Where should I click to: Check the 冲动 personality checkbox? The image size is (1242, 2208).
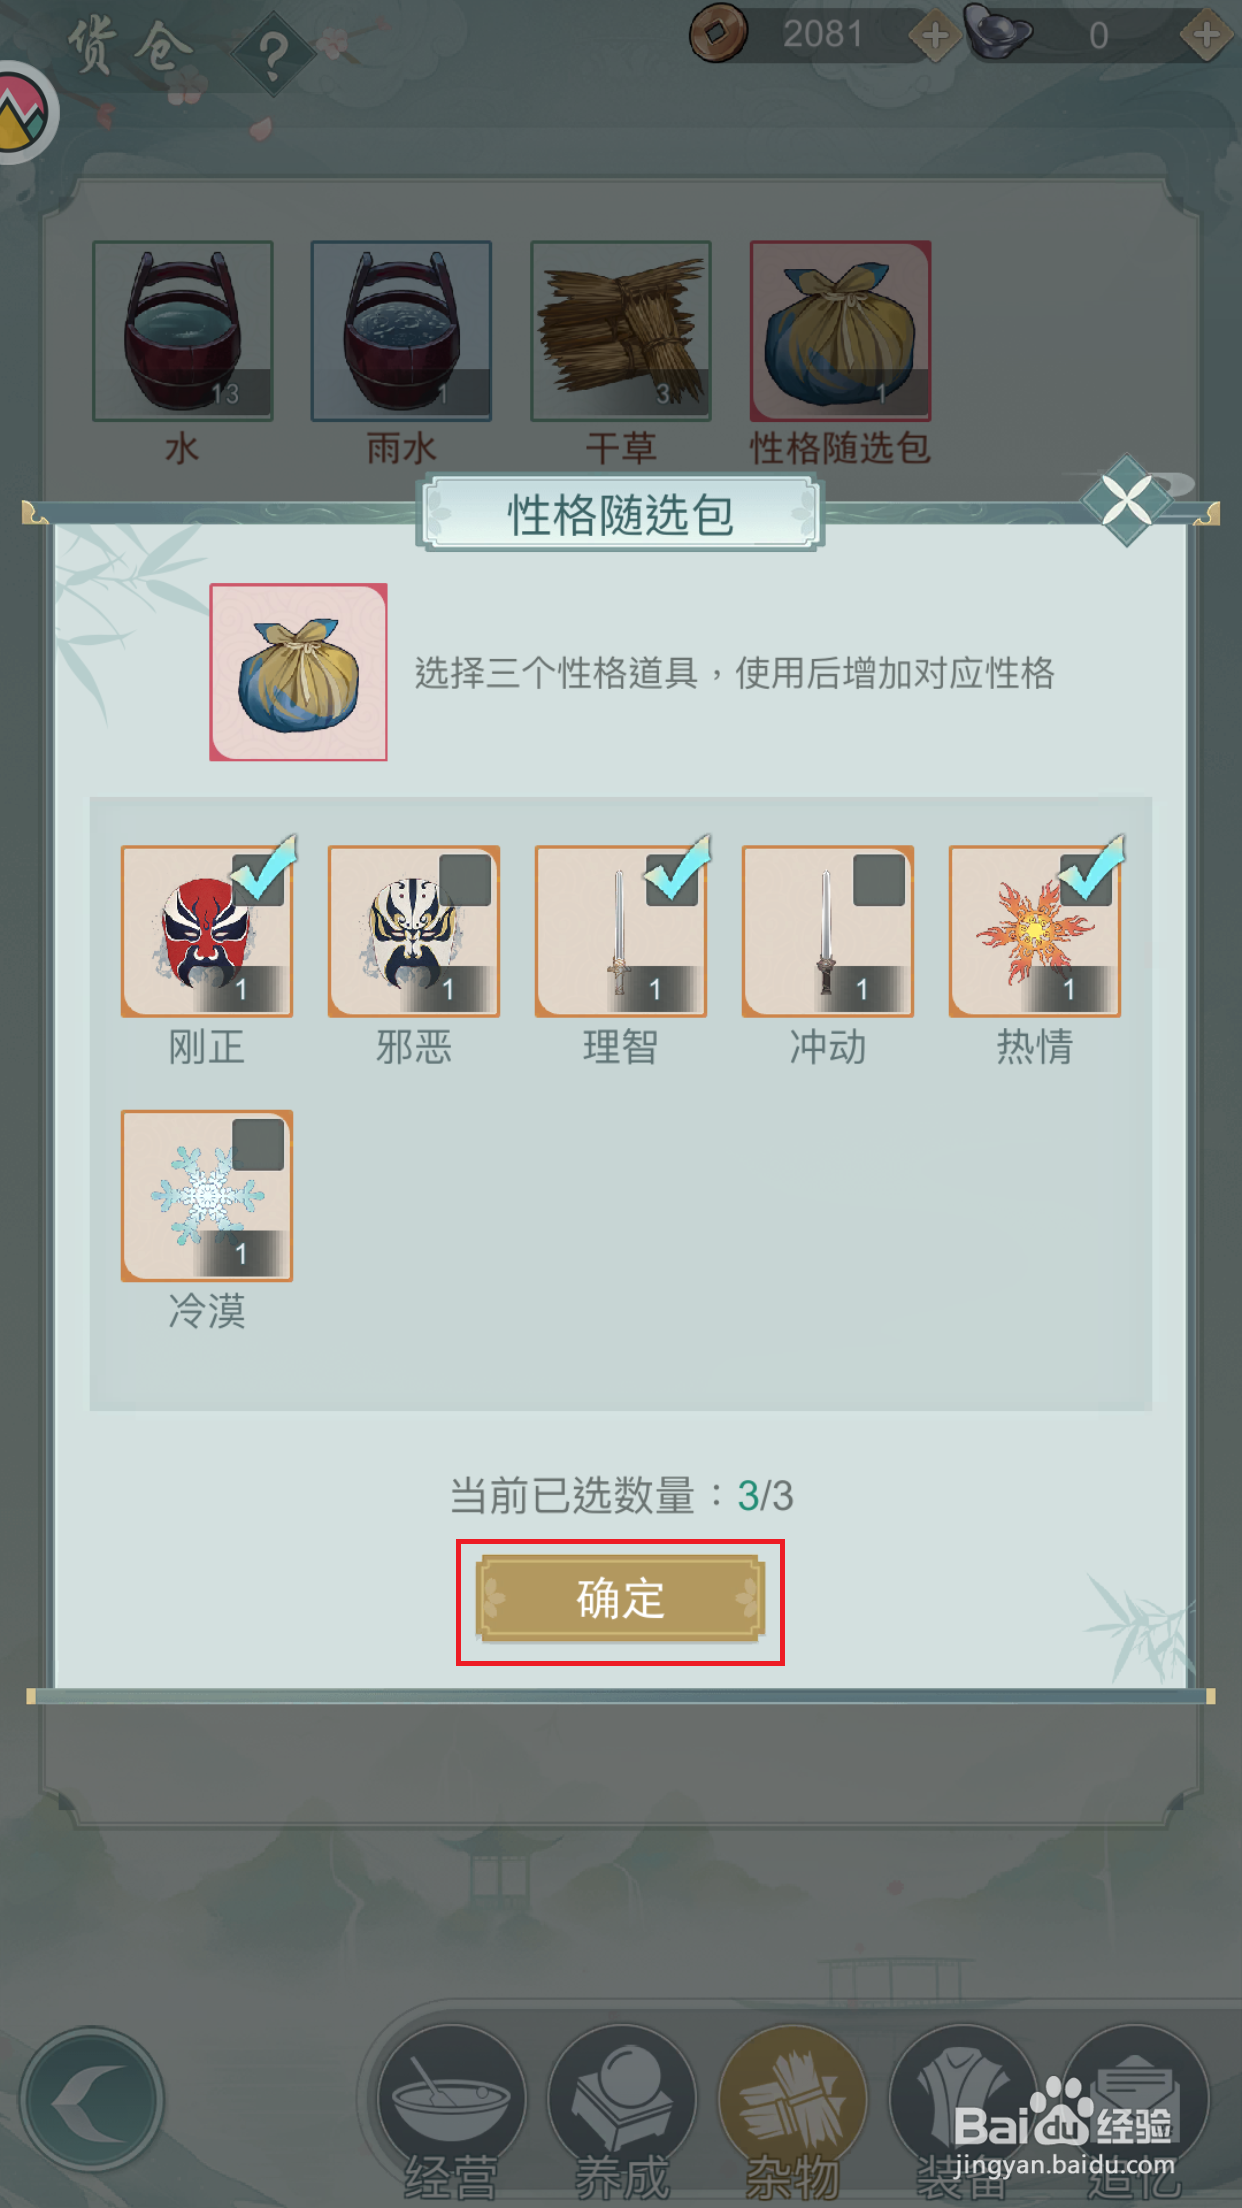(x=879, y=880)
